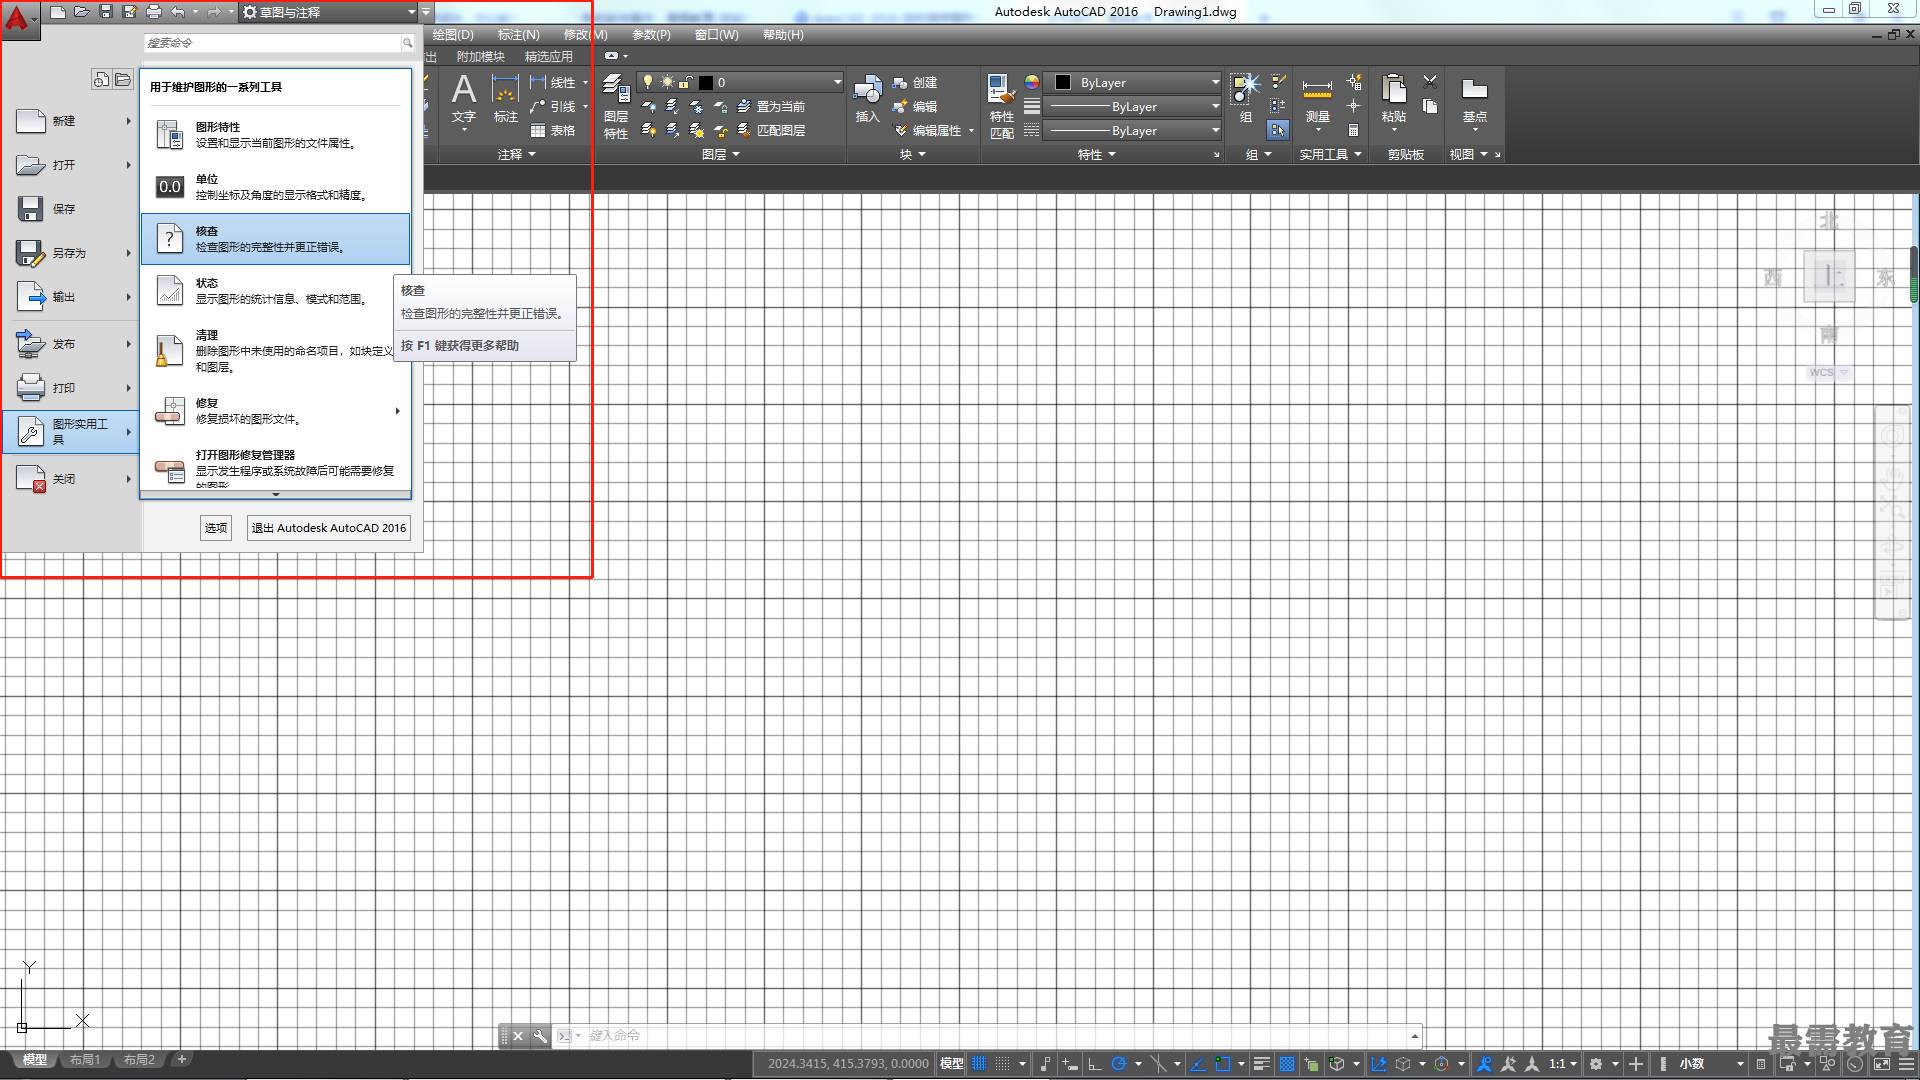The height and width of the screenshot is (1080, 1920).
Task: Click the Paste (粘贴) clipboard icon
Action: (x=1393, y=100)
